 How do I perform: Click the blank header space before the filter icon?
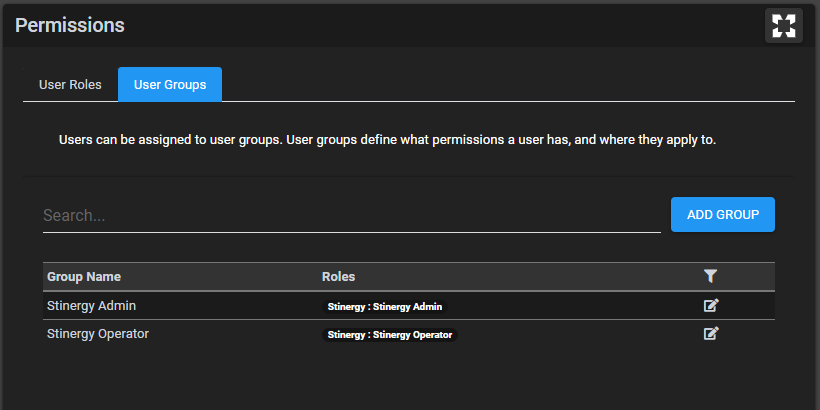pyautogui.click(x=528, y=277)
